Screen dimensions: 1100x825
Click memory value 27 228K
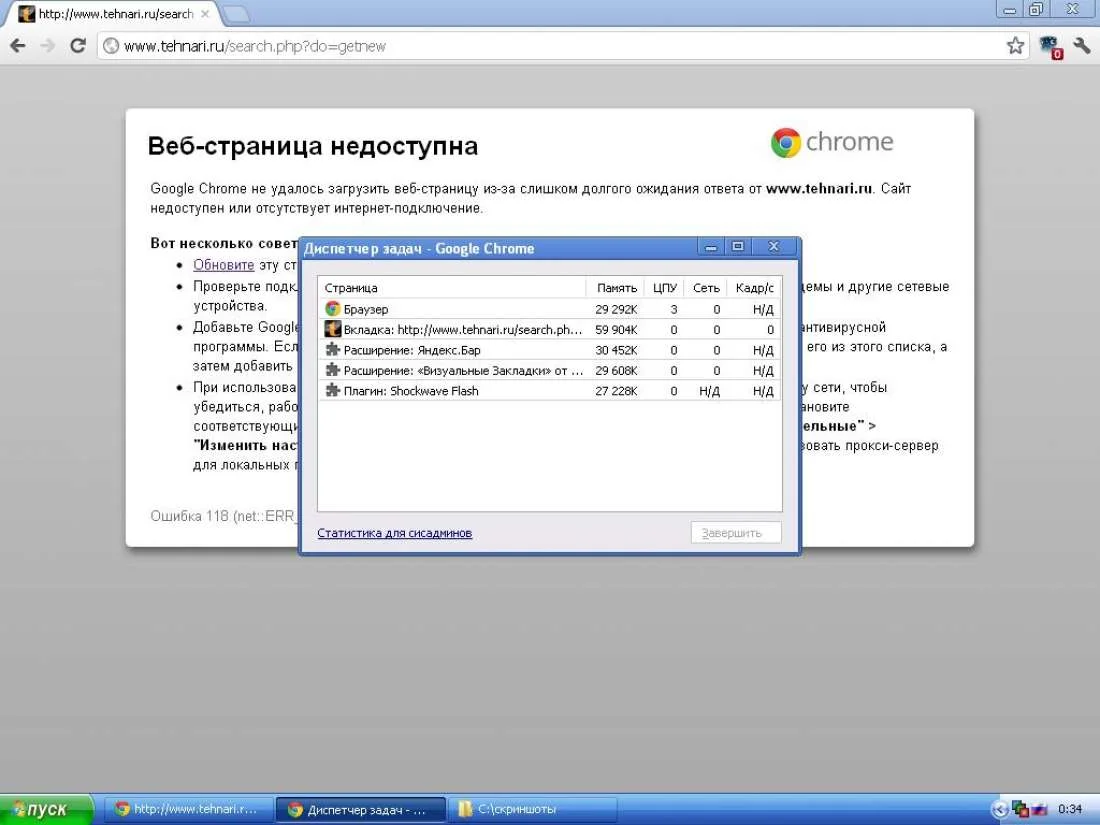coord(616,391)
